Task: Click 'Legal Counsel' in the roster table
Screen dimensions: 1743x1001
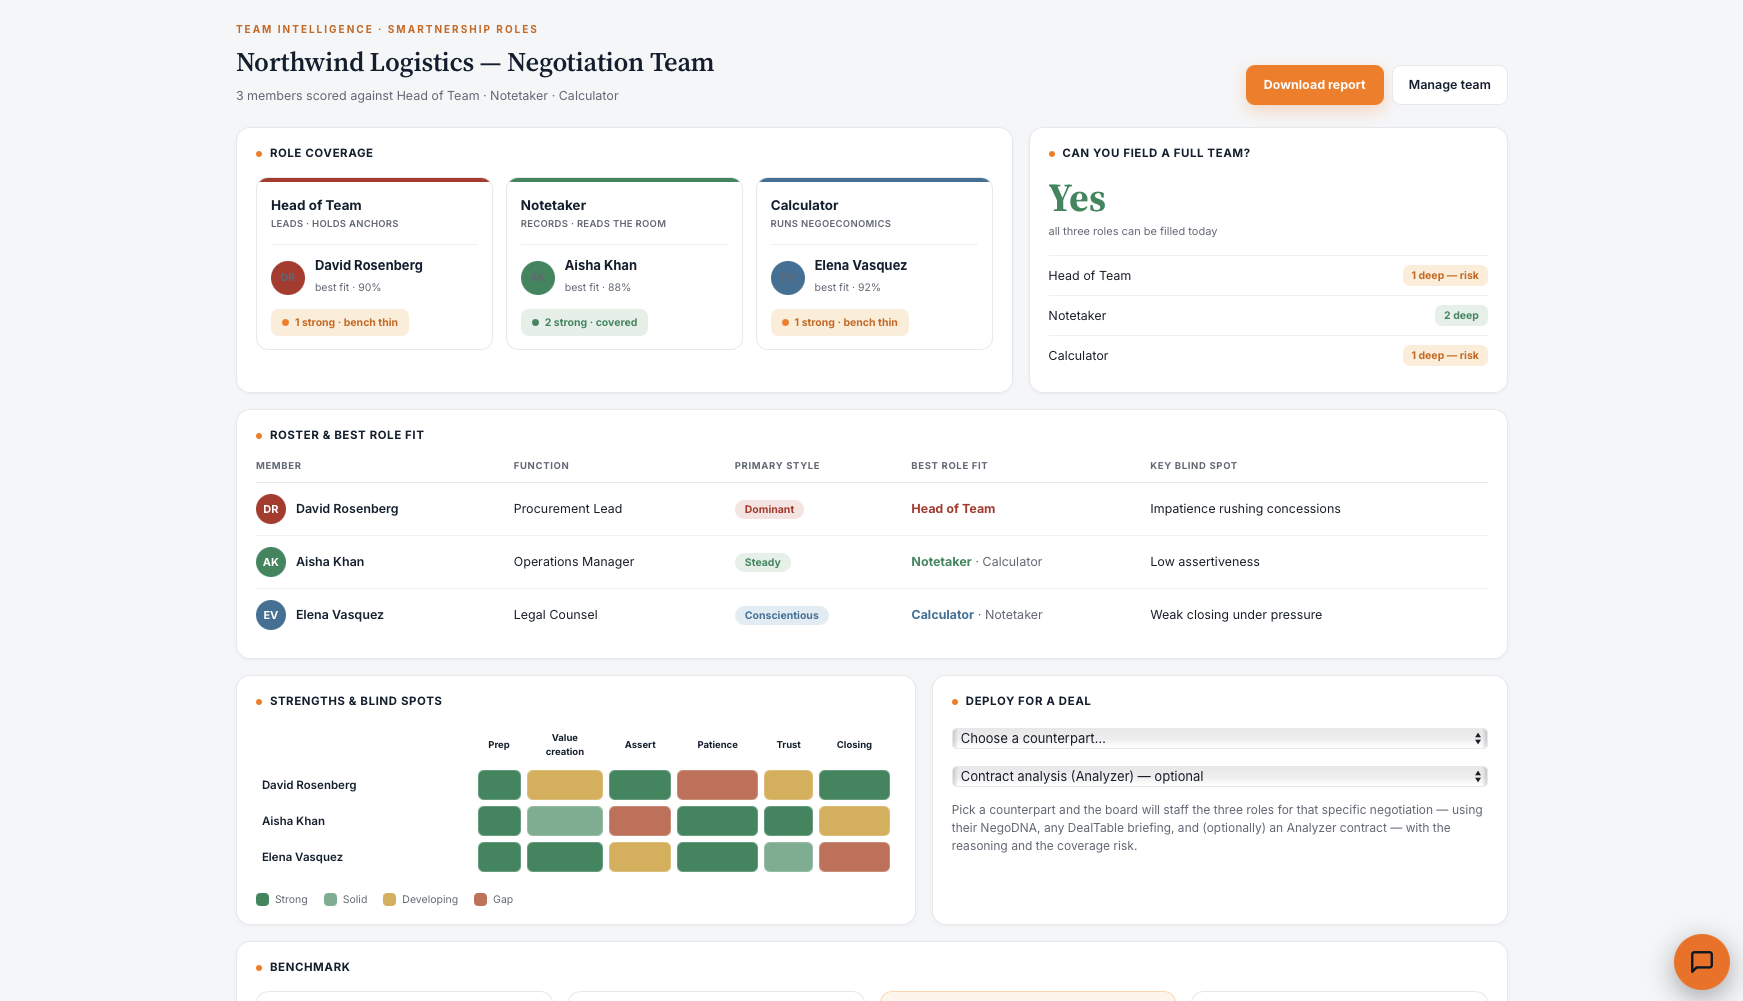Action: [x=556, y=615]
